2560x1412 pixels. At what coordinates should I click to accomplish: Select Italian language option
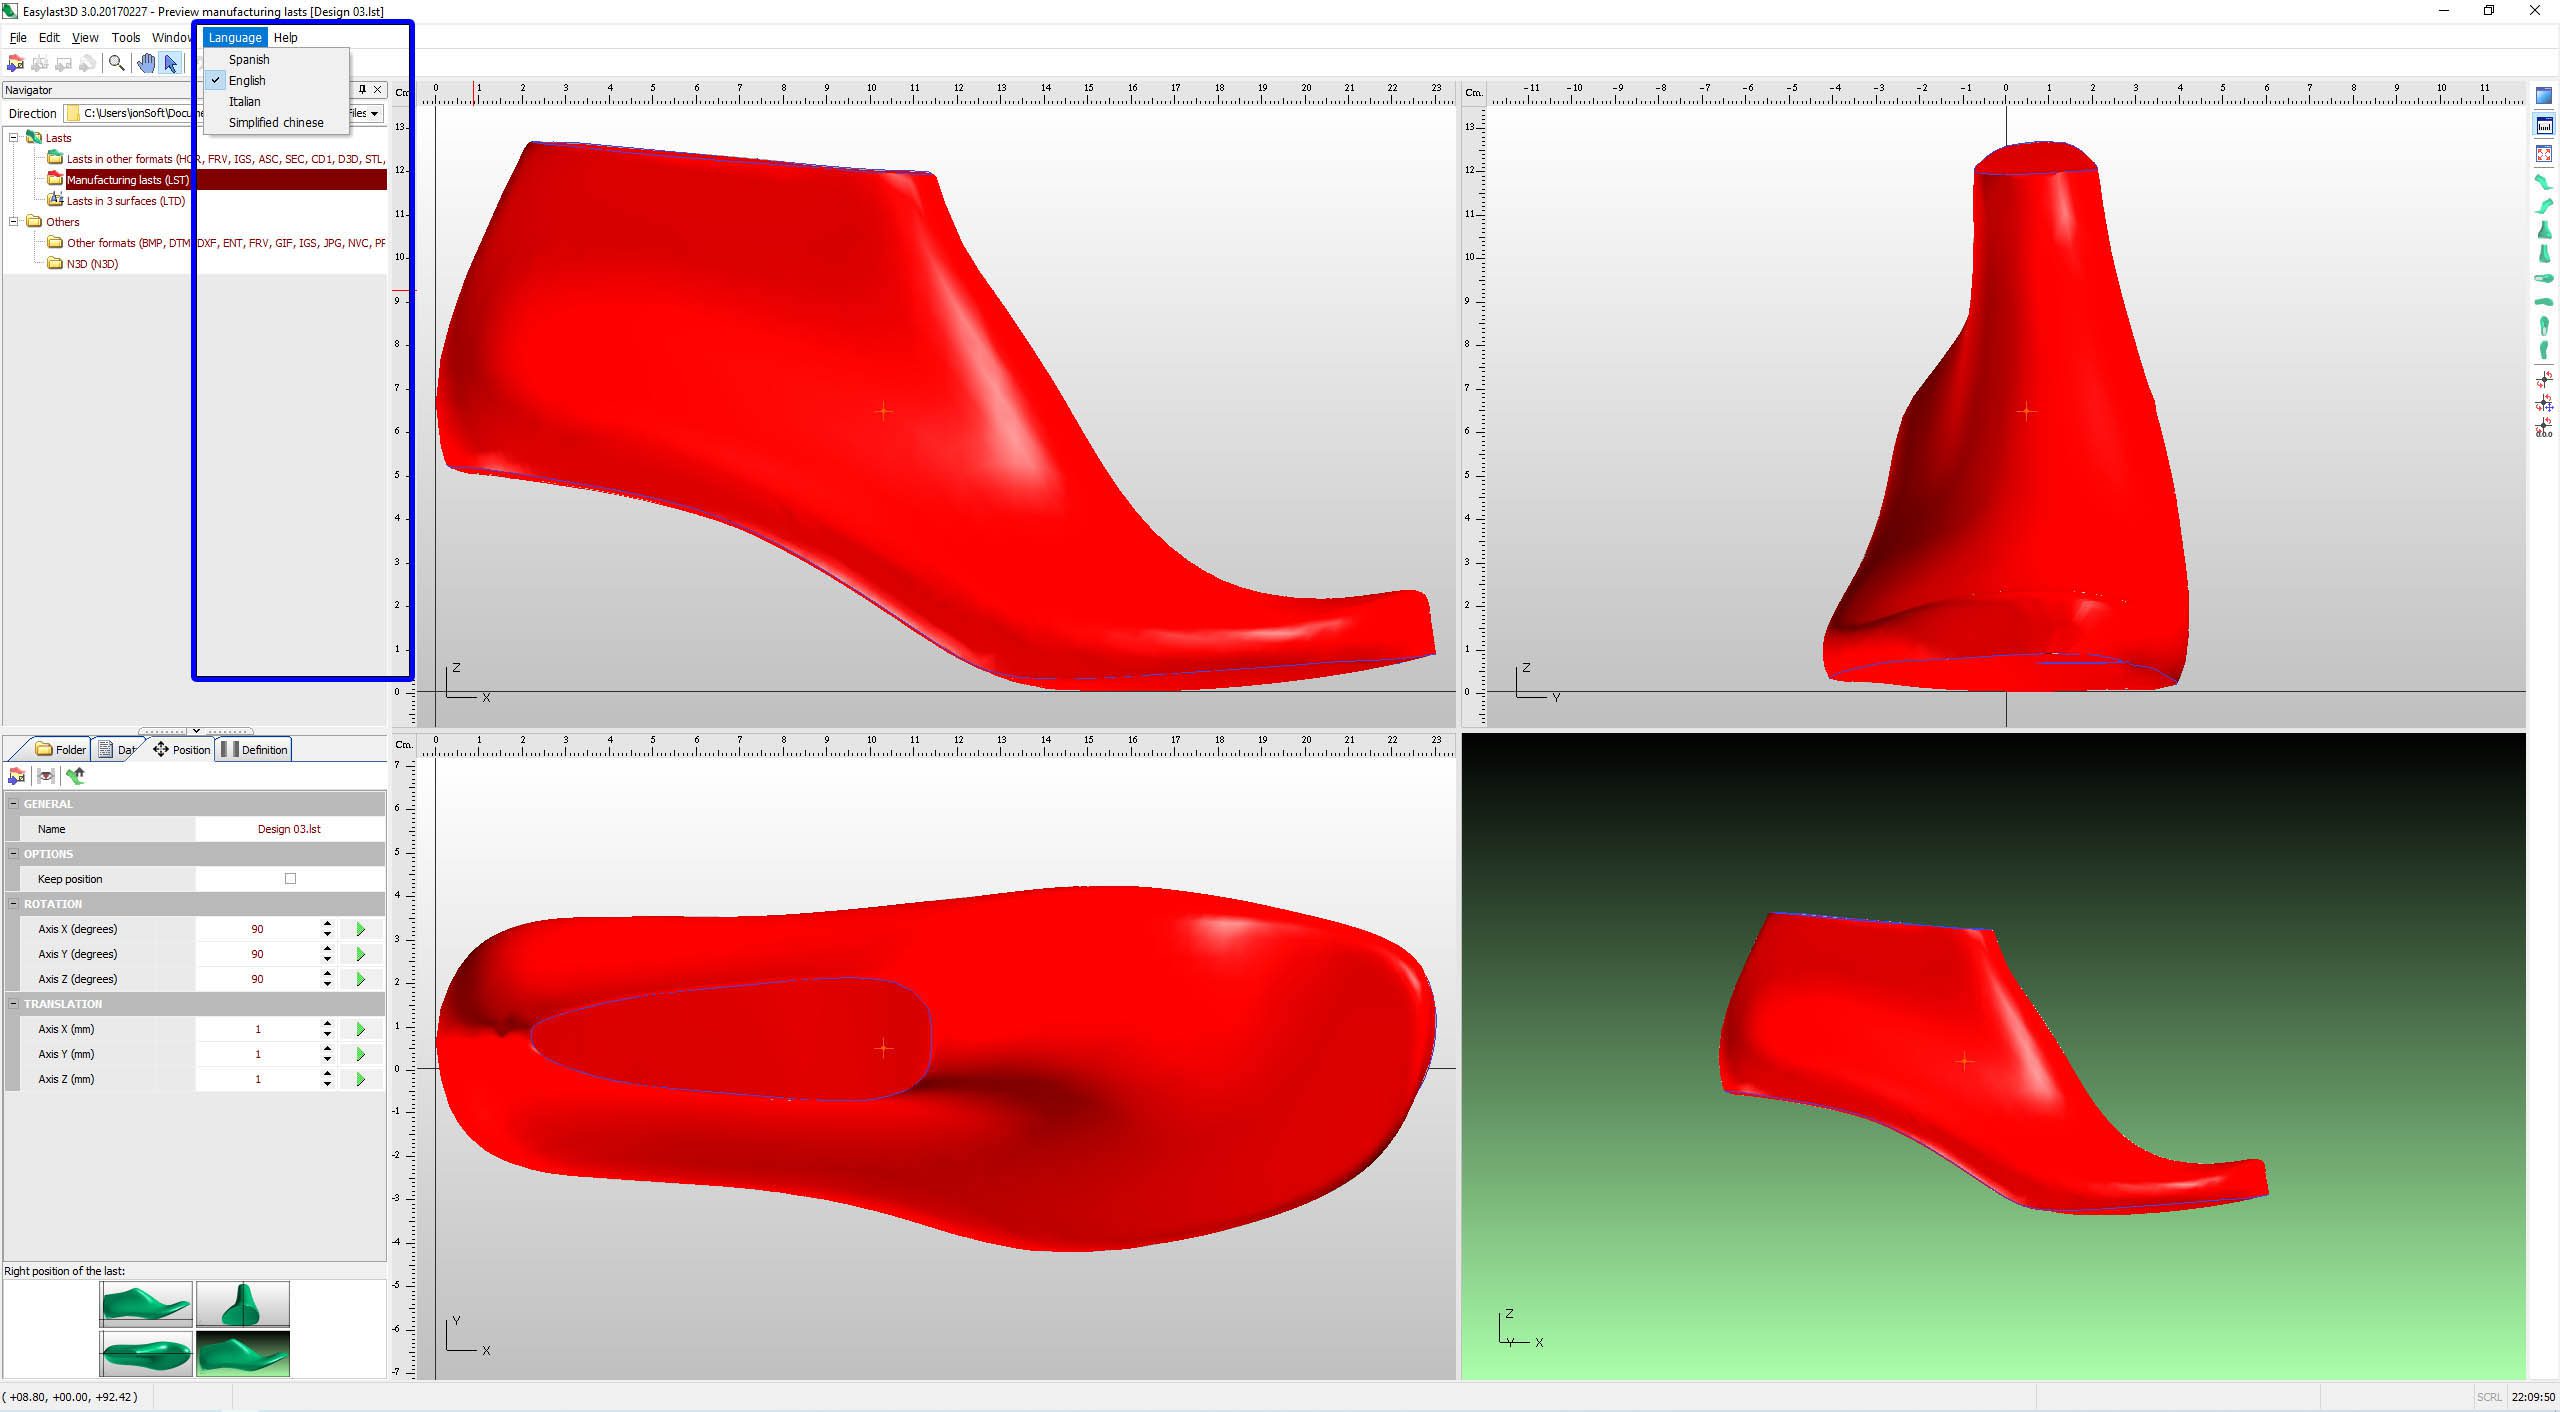(x=244, y=101)
